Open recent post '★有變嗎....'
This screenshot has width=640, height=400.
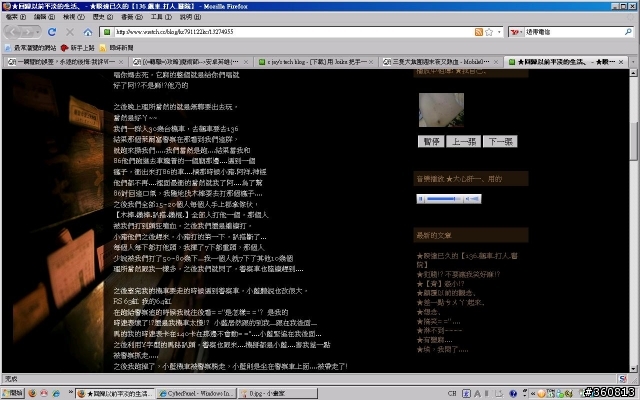click(434, 340)
